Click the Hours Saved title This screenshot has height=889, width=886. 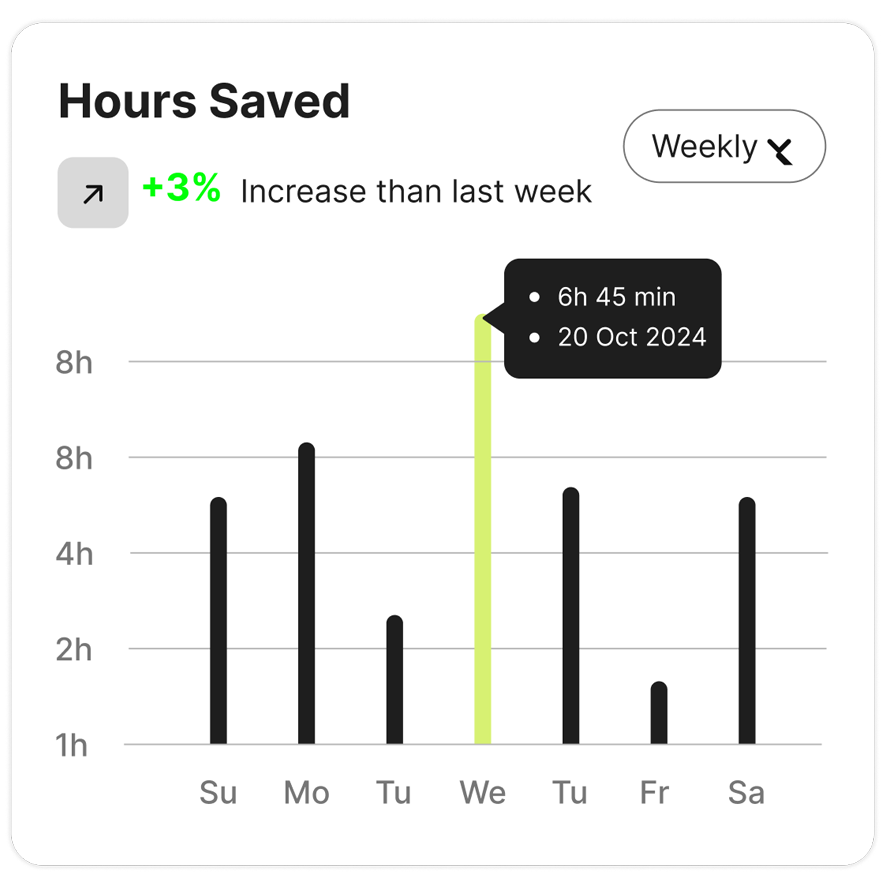click(204, 102)
